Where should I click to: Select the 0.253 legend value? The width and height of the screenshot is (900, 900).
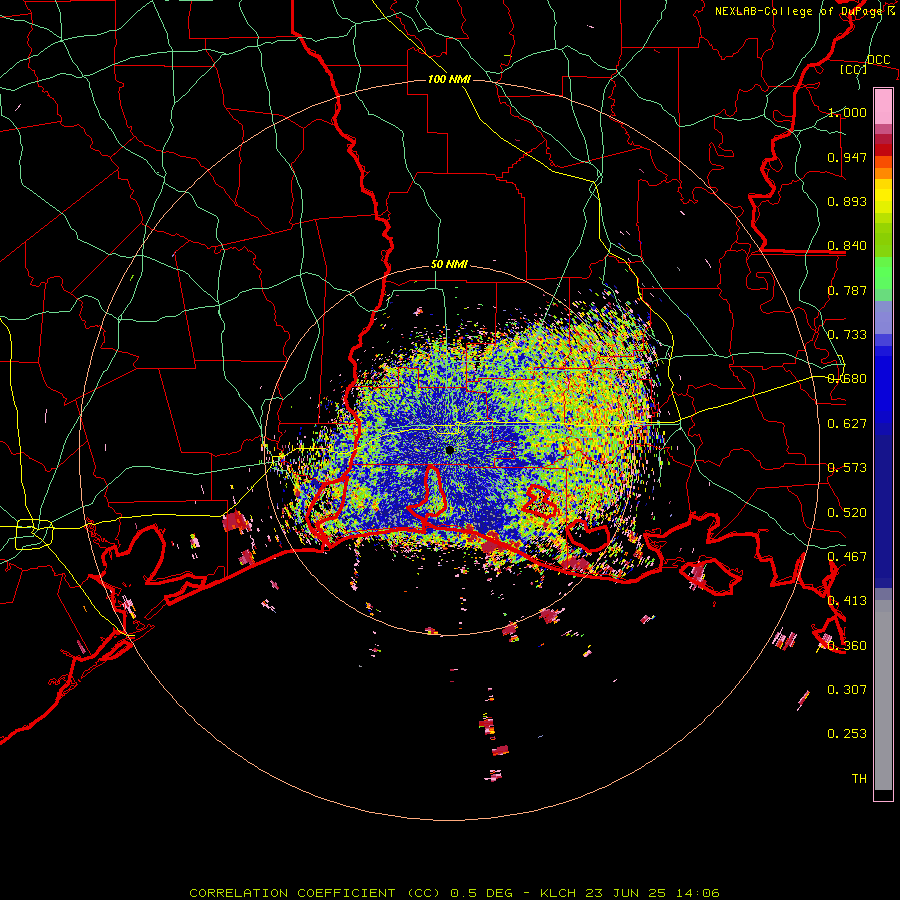(847, 734)
